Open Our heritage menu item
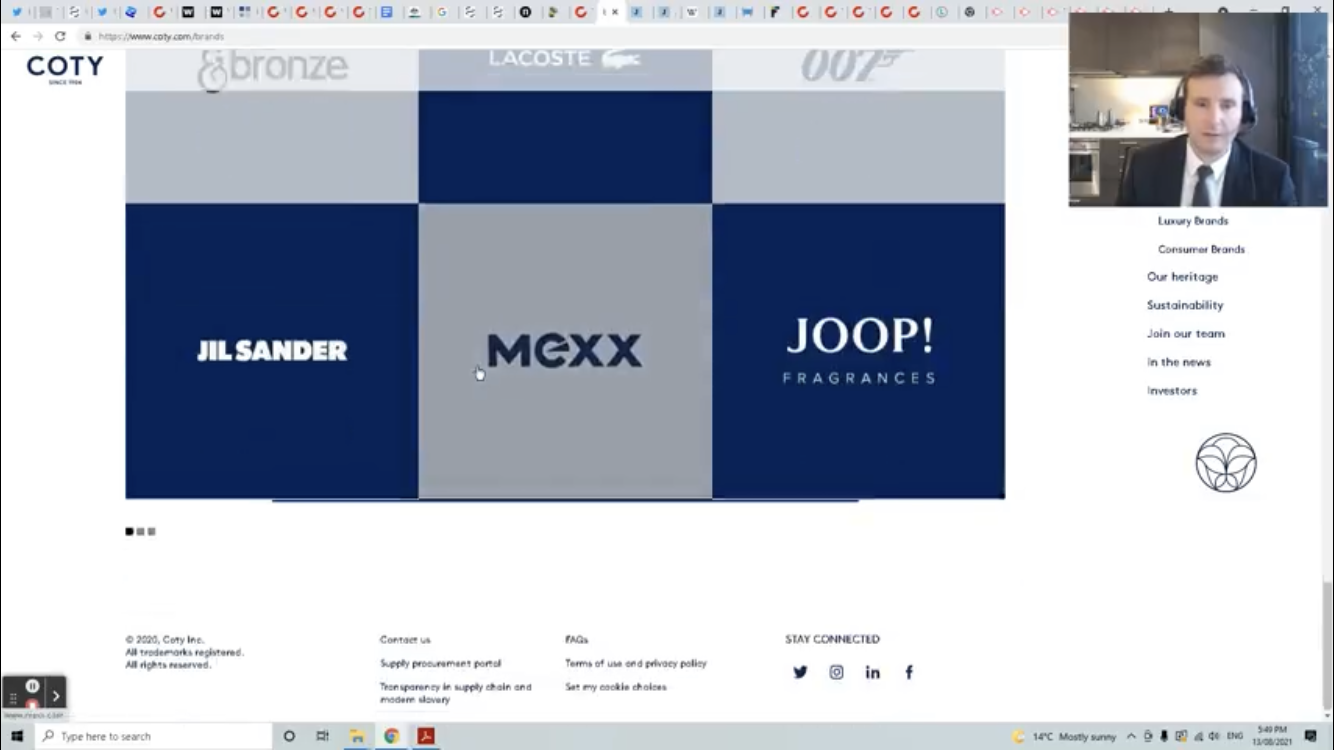 [1182, 277]
